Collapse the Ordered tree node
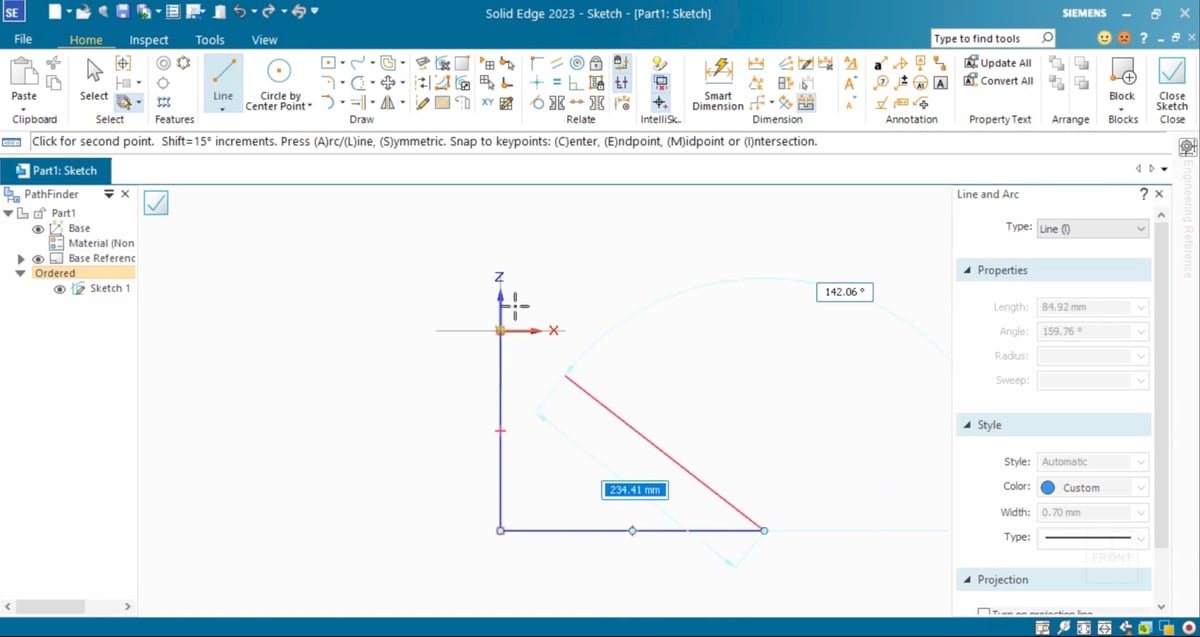Image resolution: width=1200 pixels, height=637 pixels. (x=21, y=273)
